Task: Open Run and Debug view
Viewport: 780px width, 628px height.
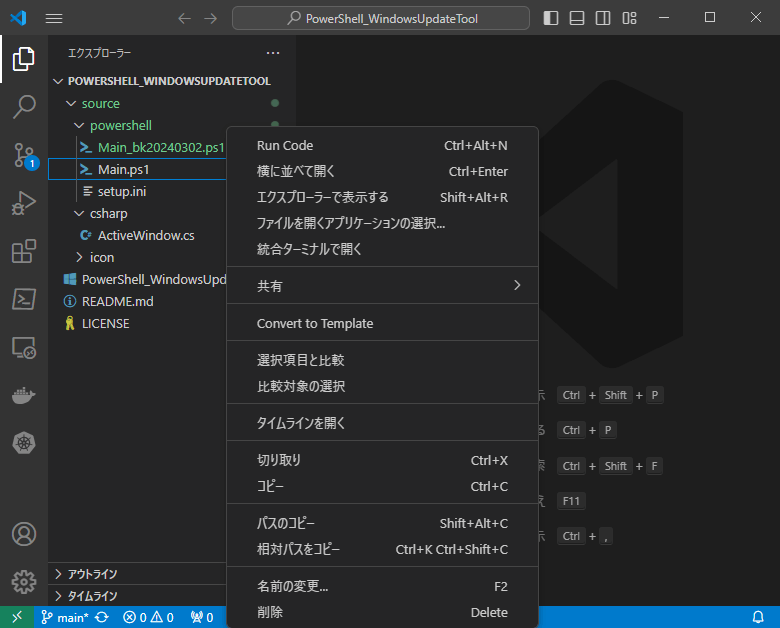Action: coord(23,203)
